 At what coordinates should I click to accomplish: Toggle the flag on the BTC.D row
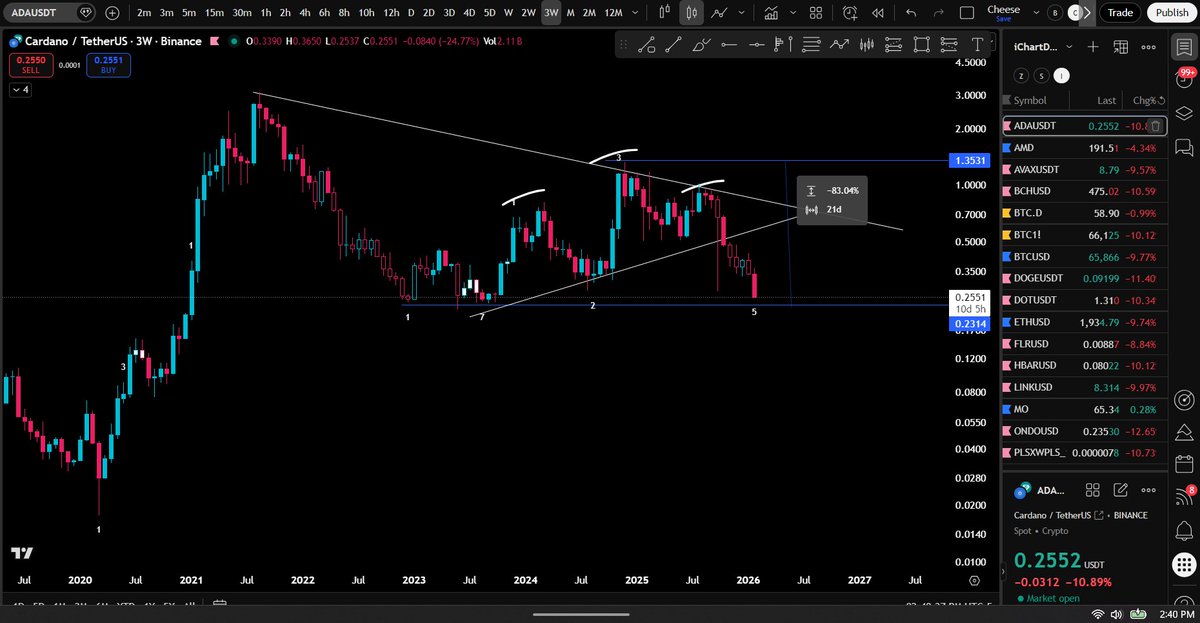pyautogui.click(x=1006, y=213)
